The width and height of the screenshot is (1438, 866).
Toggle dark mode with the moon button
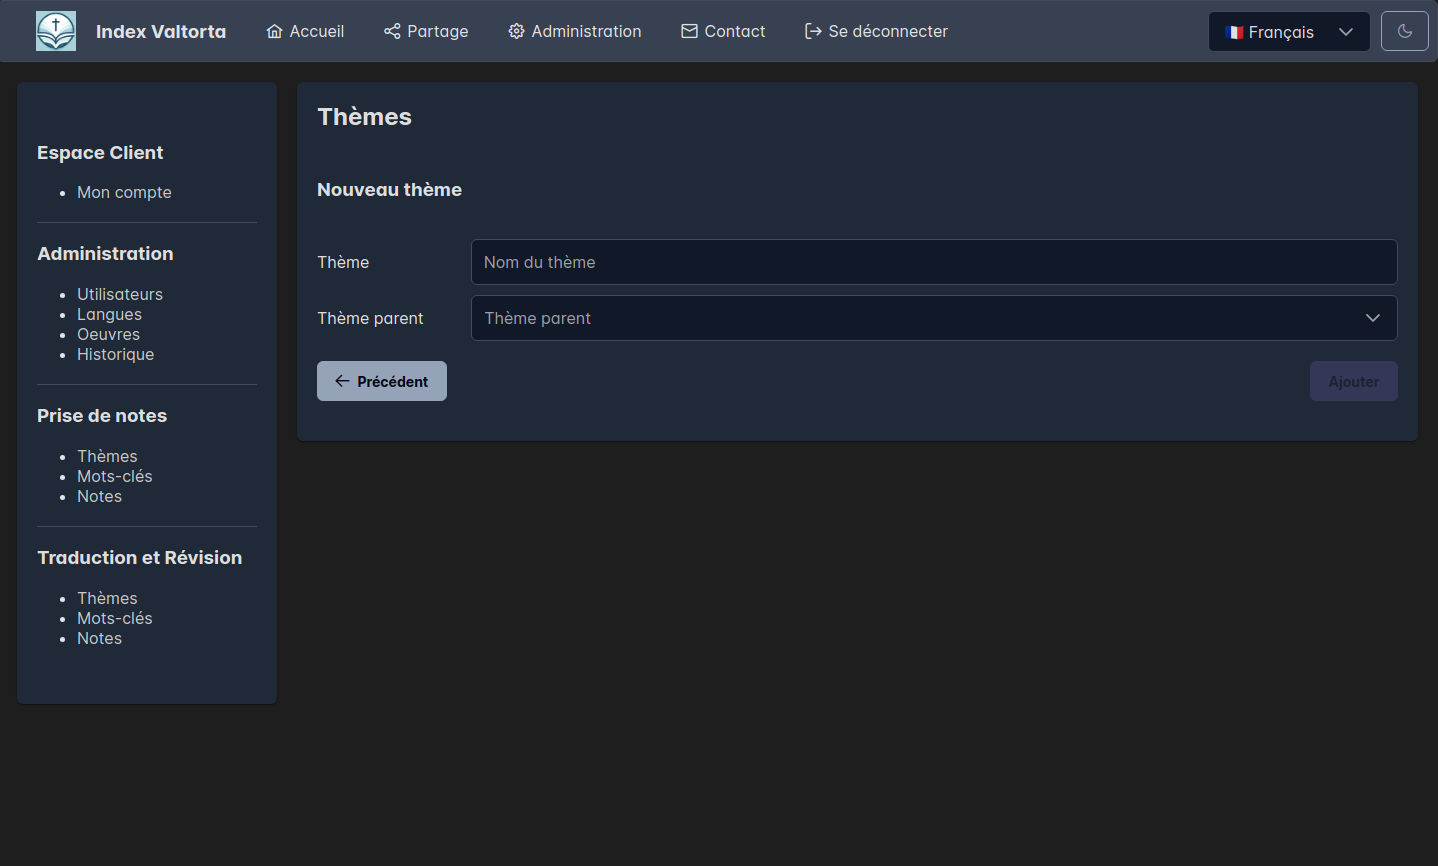1404,31
